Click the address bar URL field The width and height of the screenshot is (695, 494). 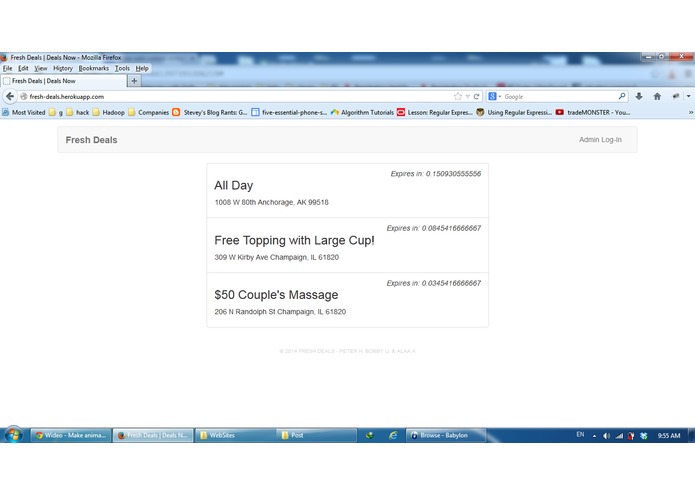click(x=239, y=96)
